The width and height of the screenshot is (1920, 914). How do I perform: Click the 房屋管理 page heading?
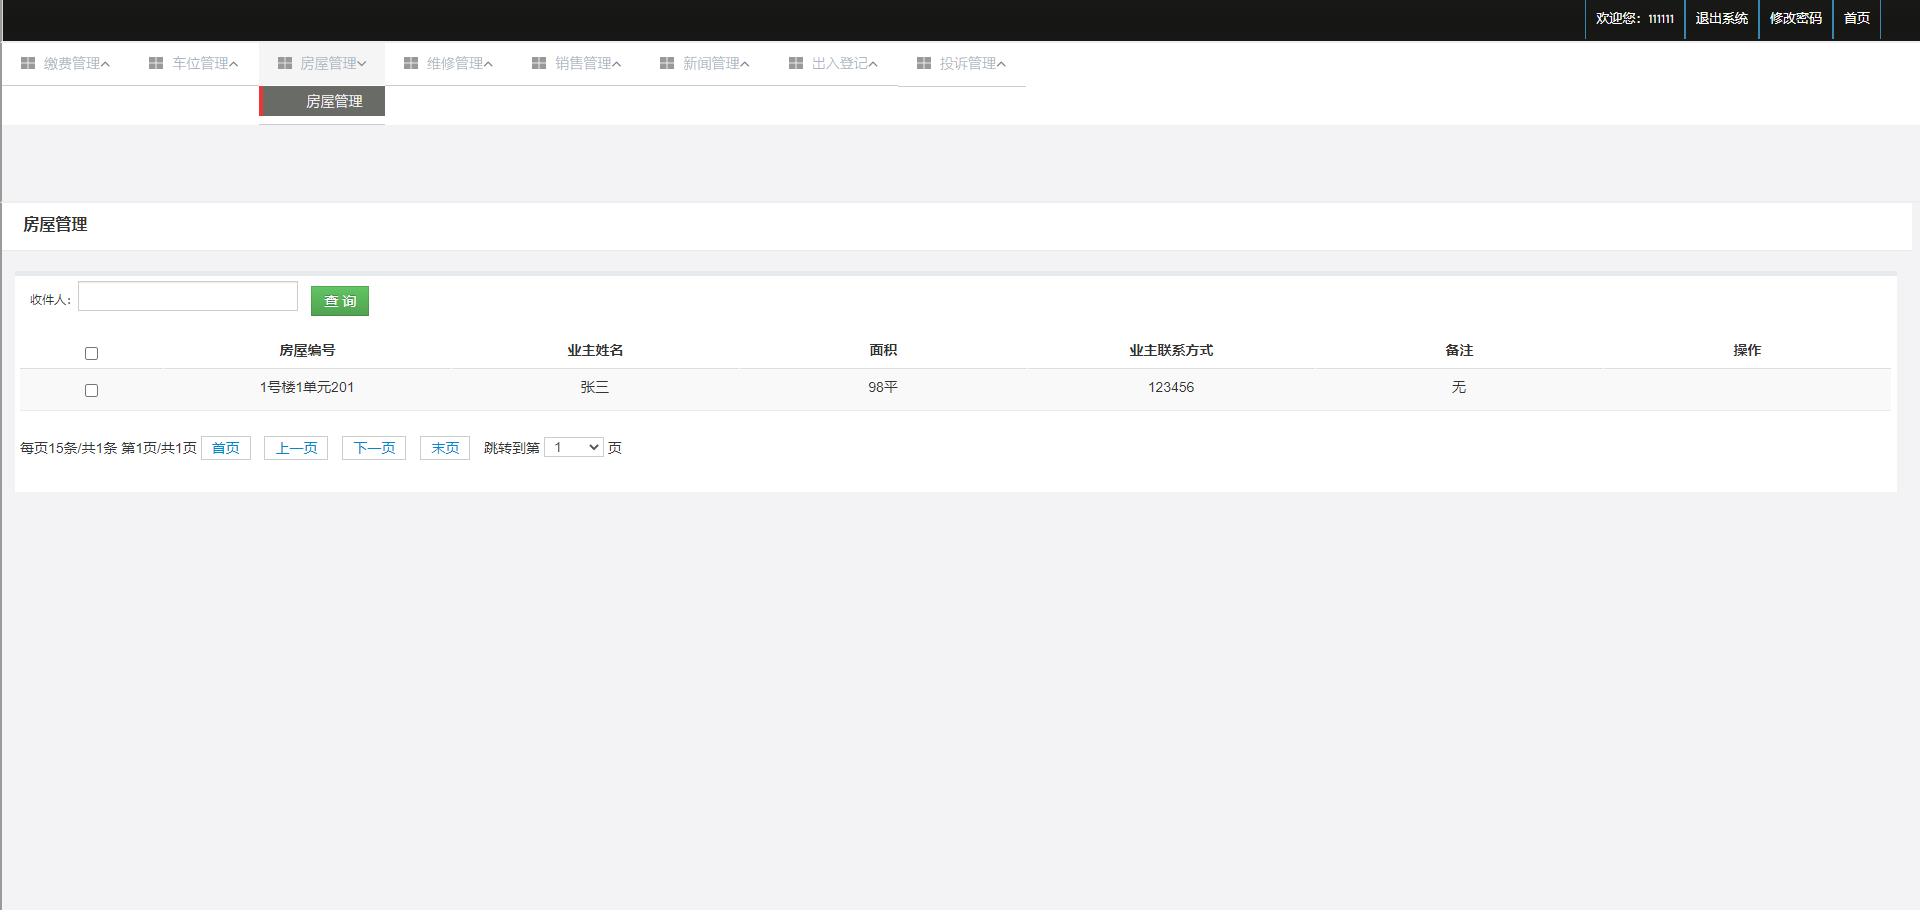coord(55,225)
